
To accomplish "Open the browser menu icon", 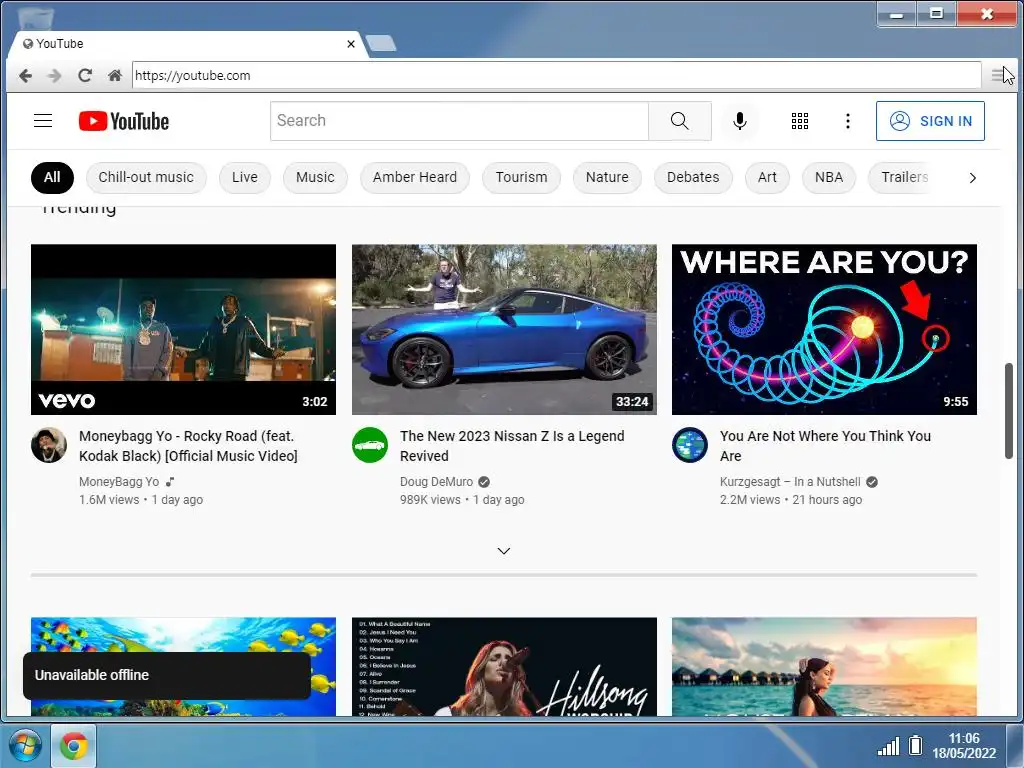I will [x=997, y=75].
